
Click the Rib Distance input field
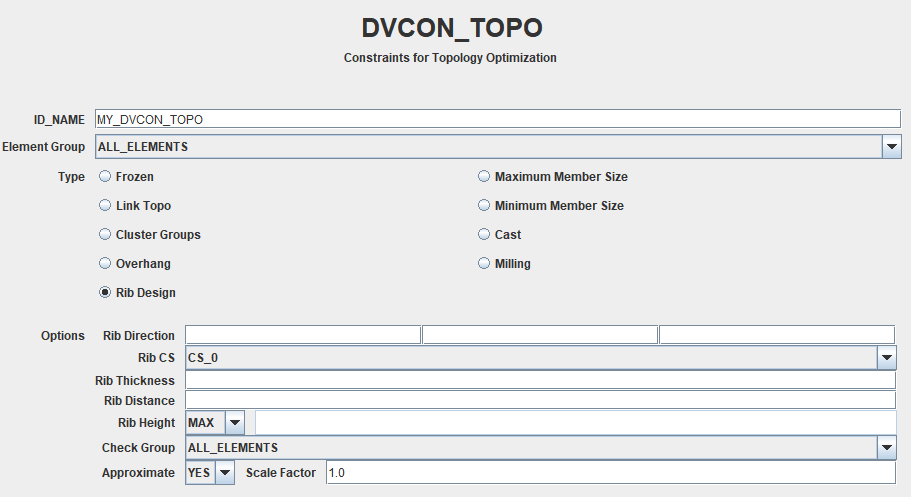539,401
